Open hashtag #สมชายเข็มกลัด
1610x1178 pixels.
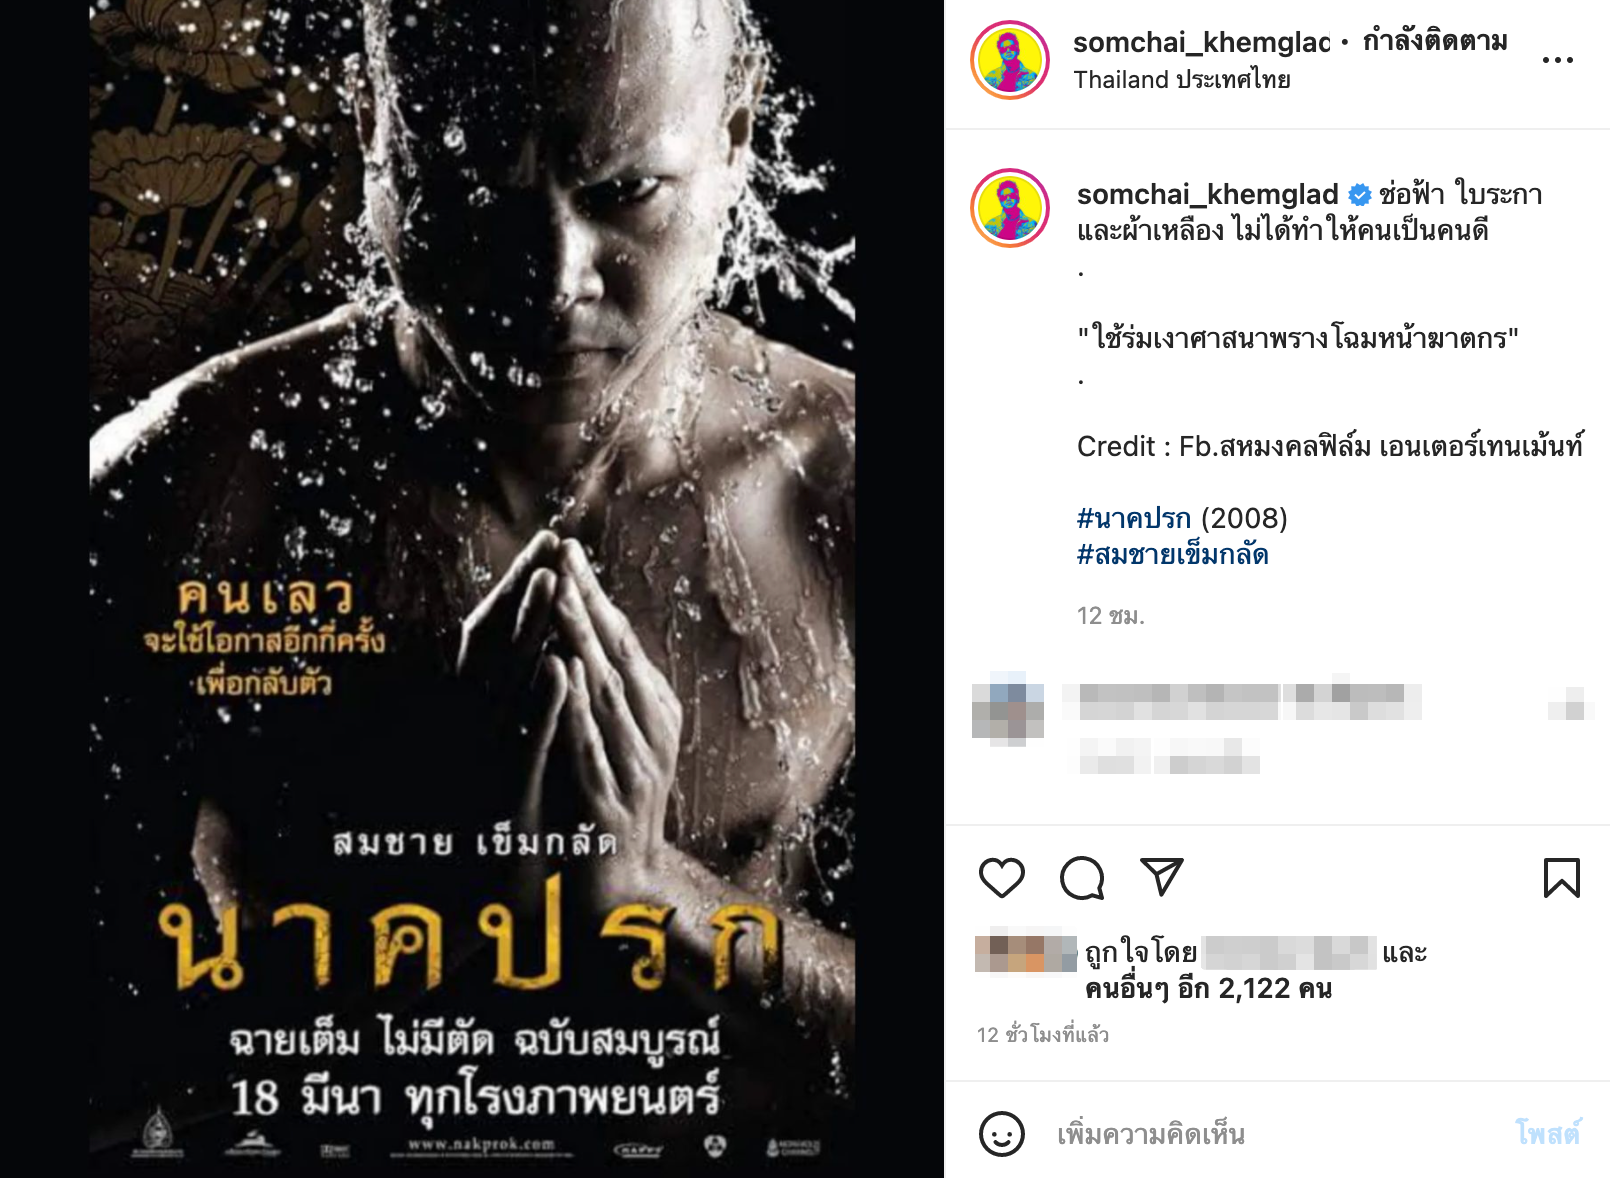(1173, 554)
